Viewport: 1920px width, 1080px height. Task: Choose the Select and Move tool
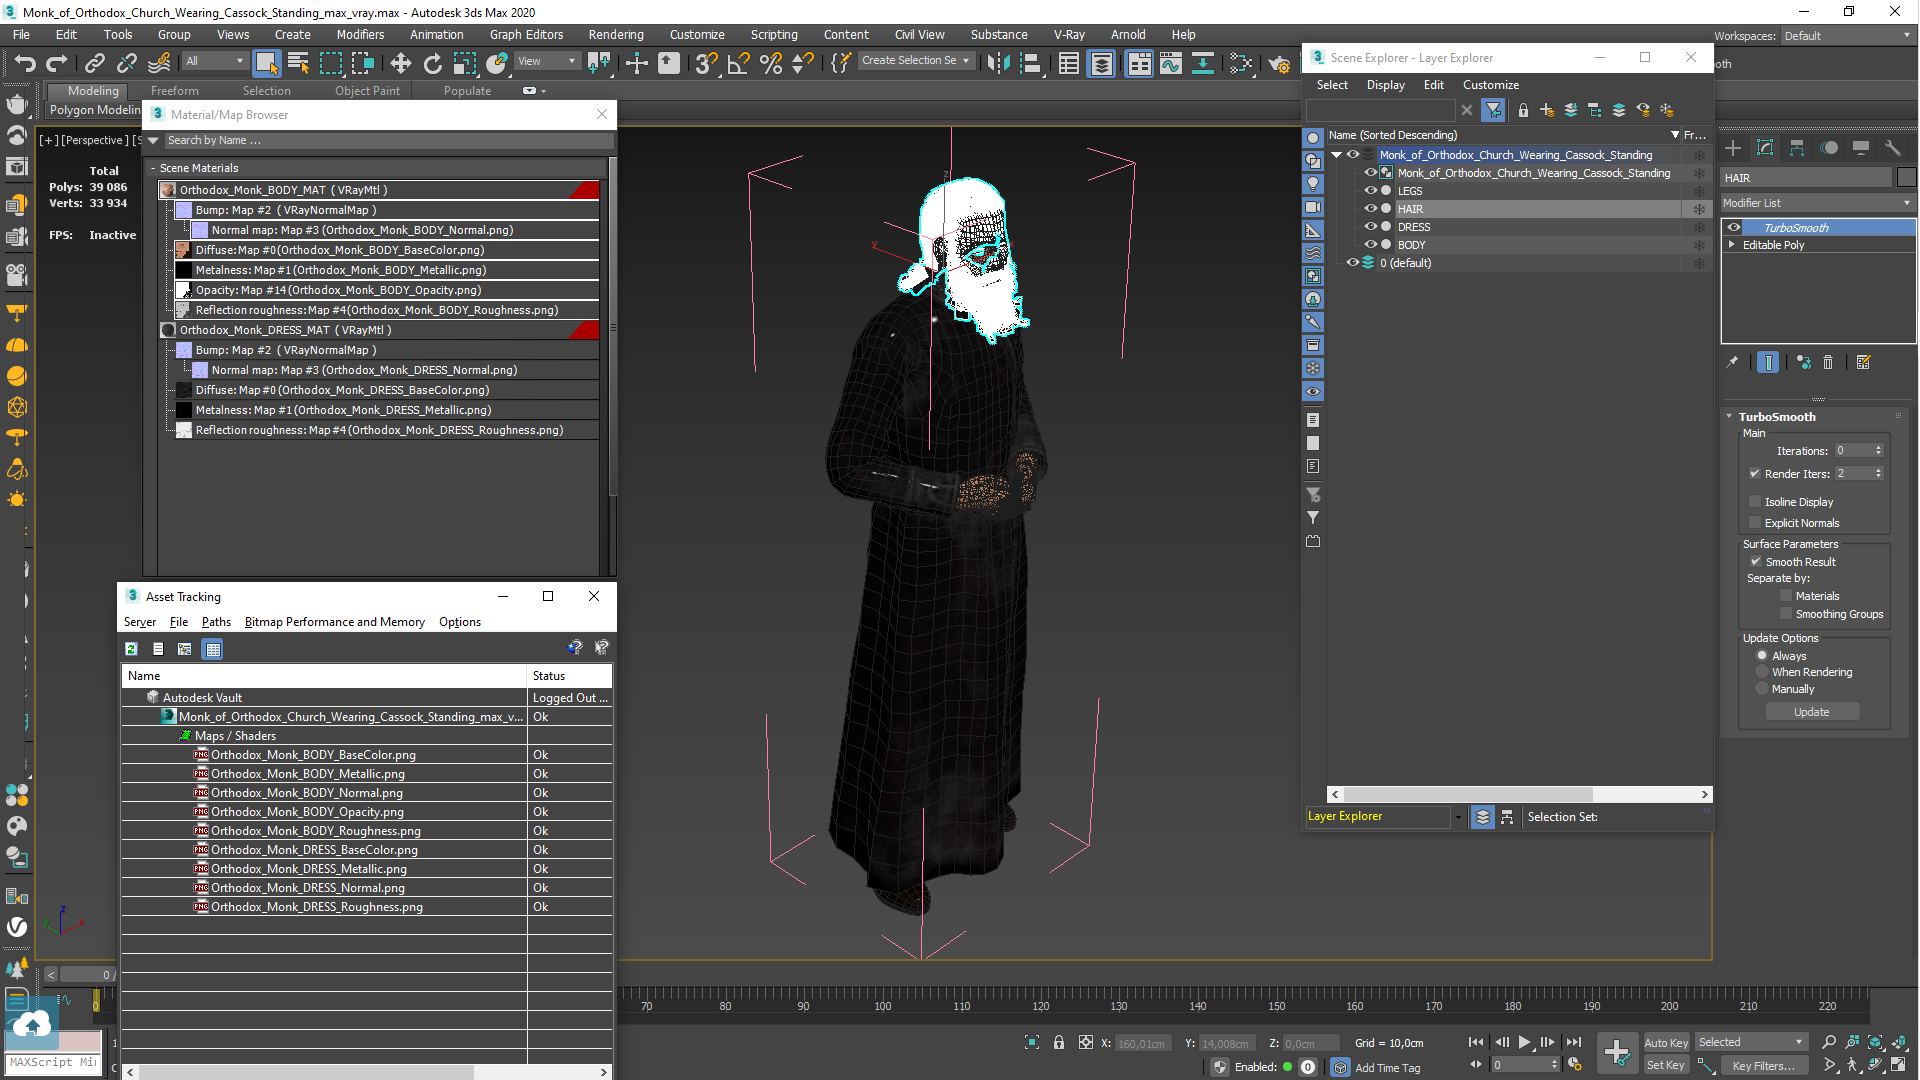(401, 63)
